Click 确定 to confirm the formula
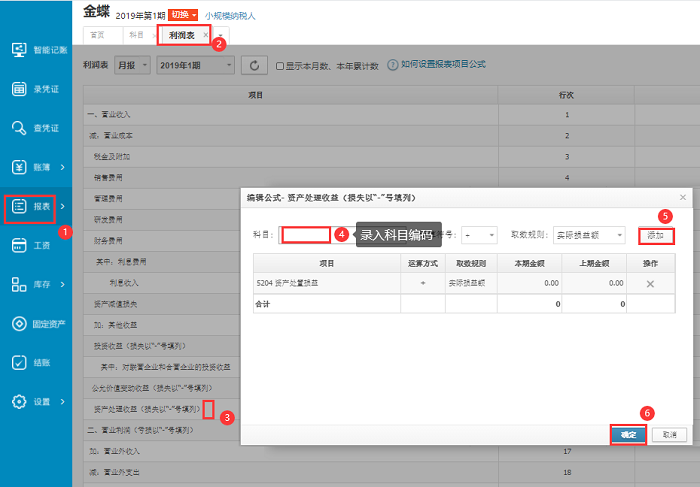Screen dimensions: 700x487 [627, 435]
